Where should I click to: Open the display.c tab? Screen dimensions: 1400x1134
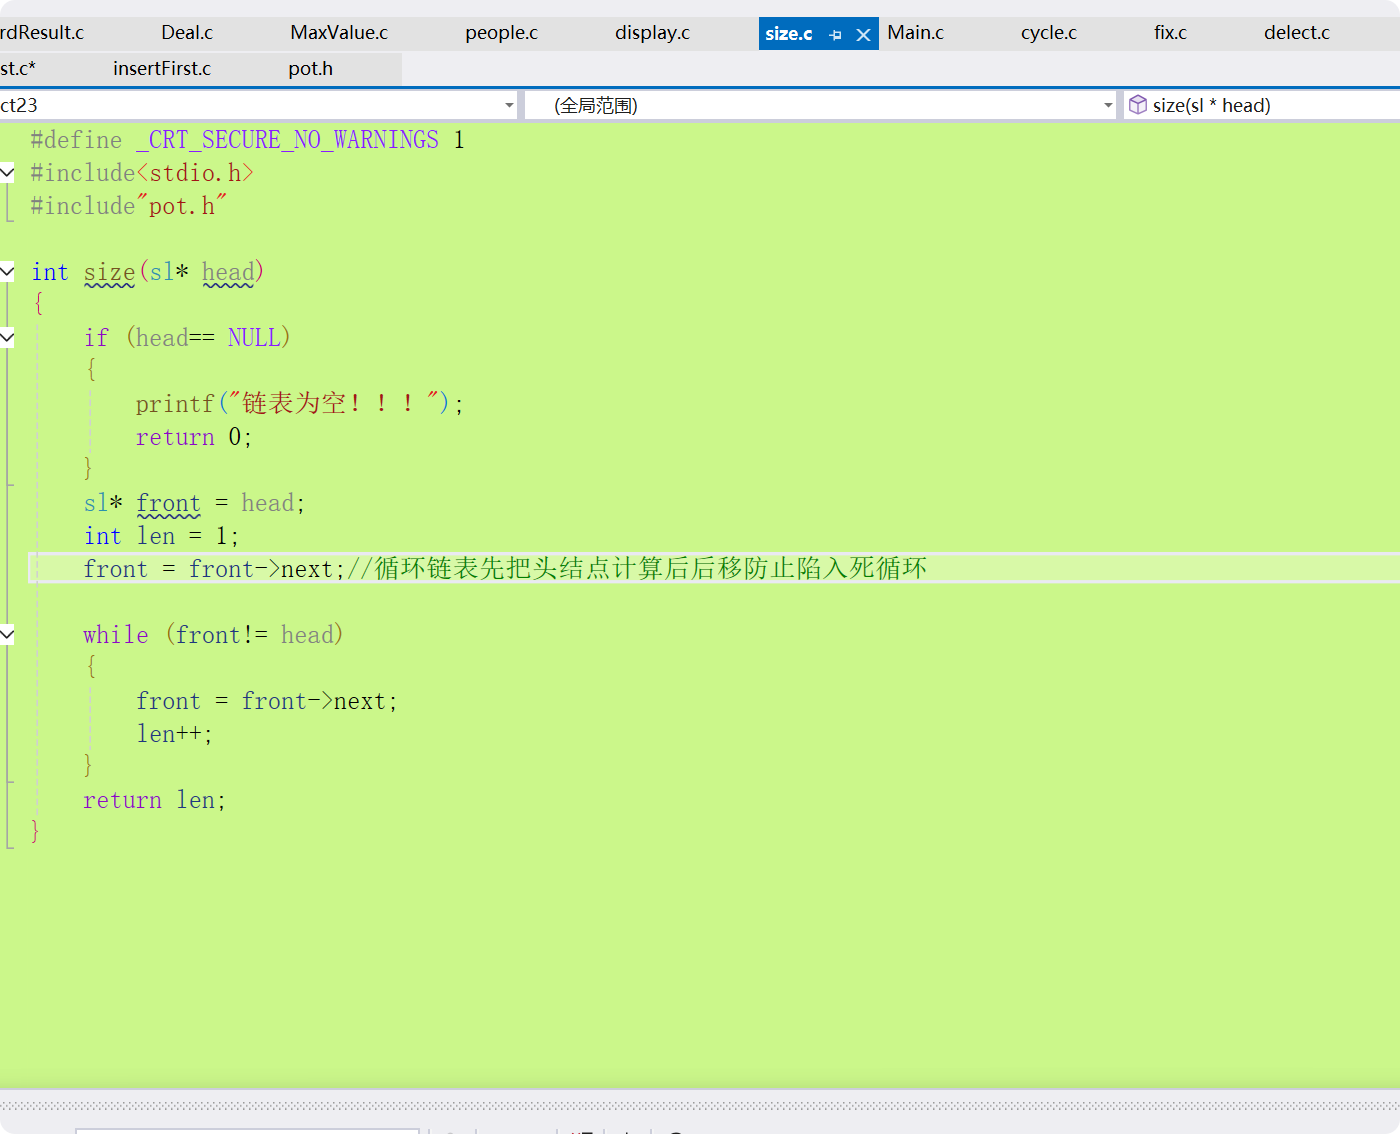click(x=652, y=33)
